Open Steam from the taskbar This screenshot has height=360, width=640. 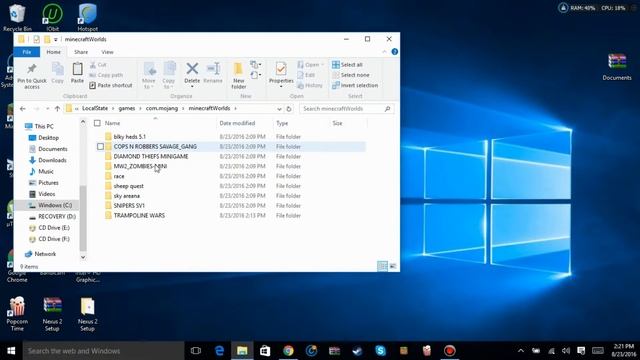tap(357, 351)
